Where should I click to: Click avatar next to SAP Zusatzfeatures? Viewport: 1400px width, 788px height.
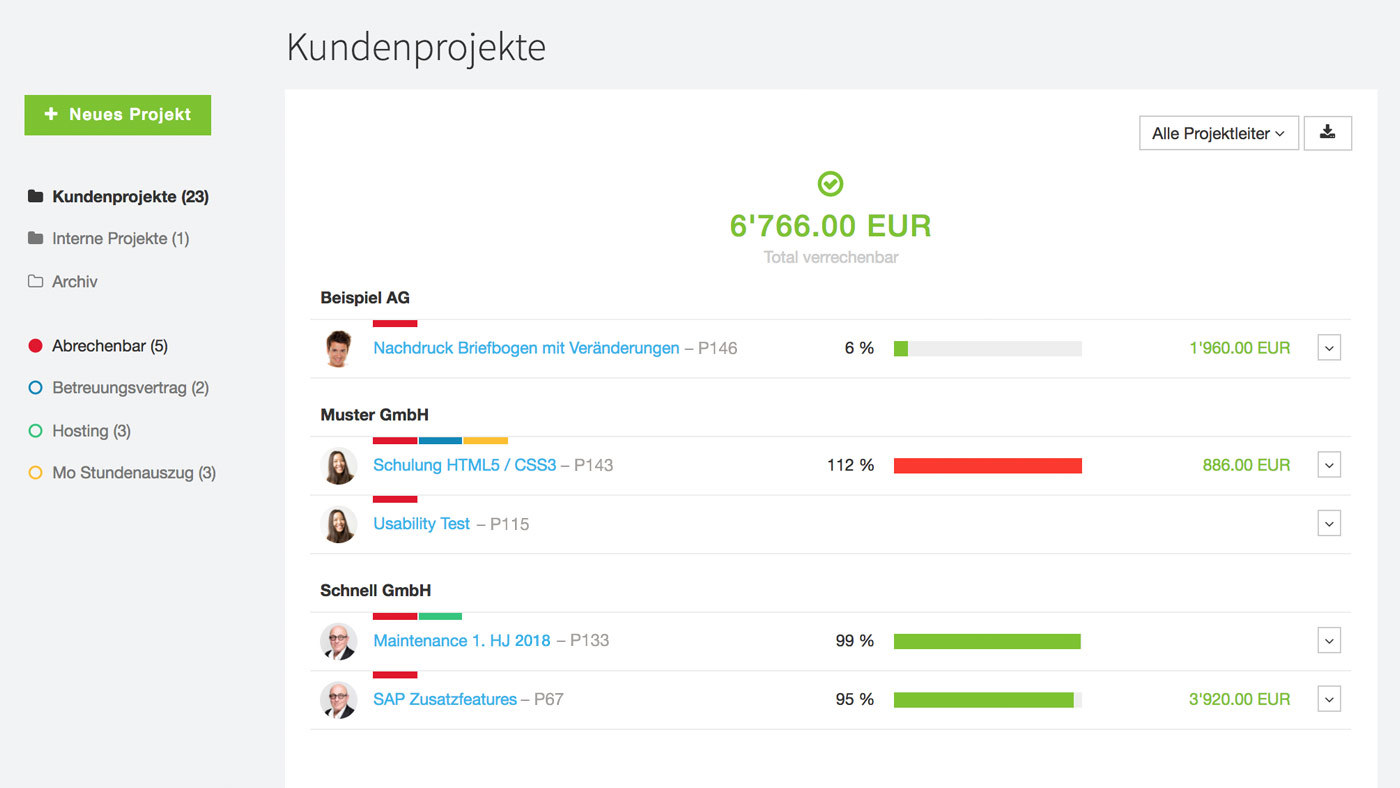[x=339, y=700]
